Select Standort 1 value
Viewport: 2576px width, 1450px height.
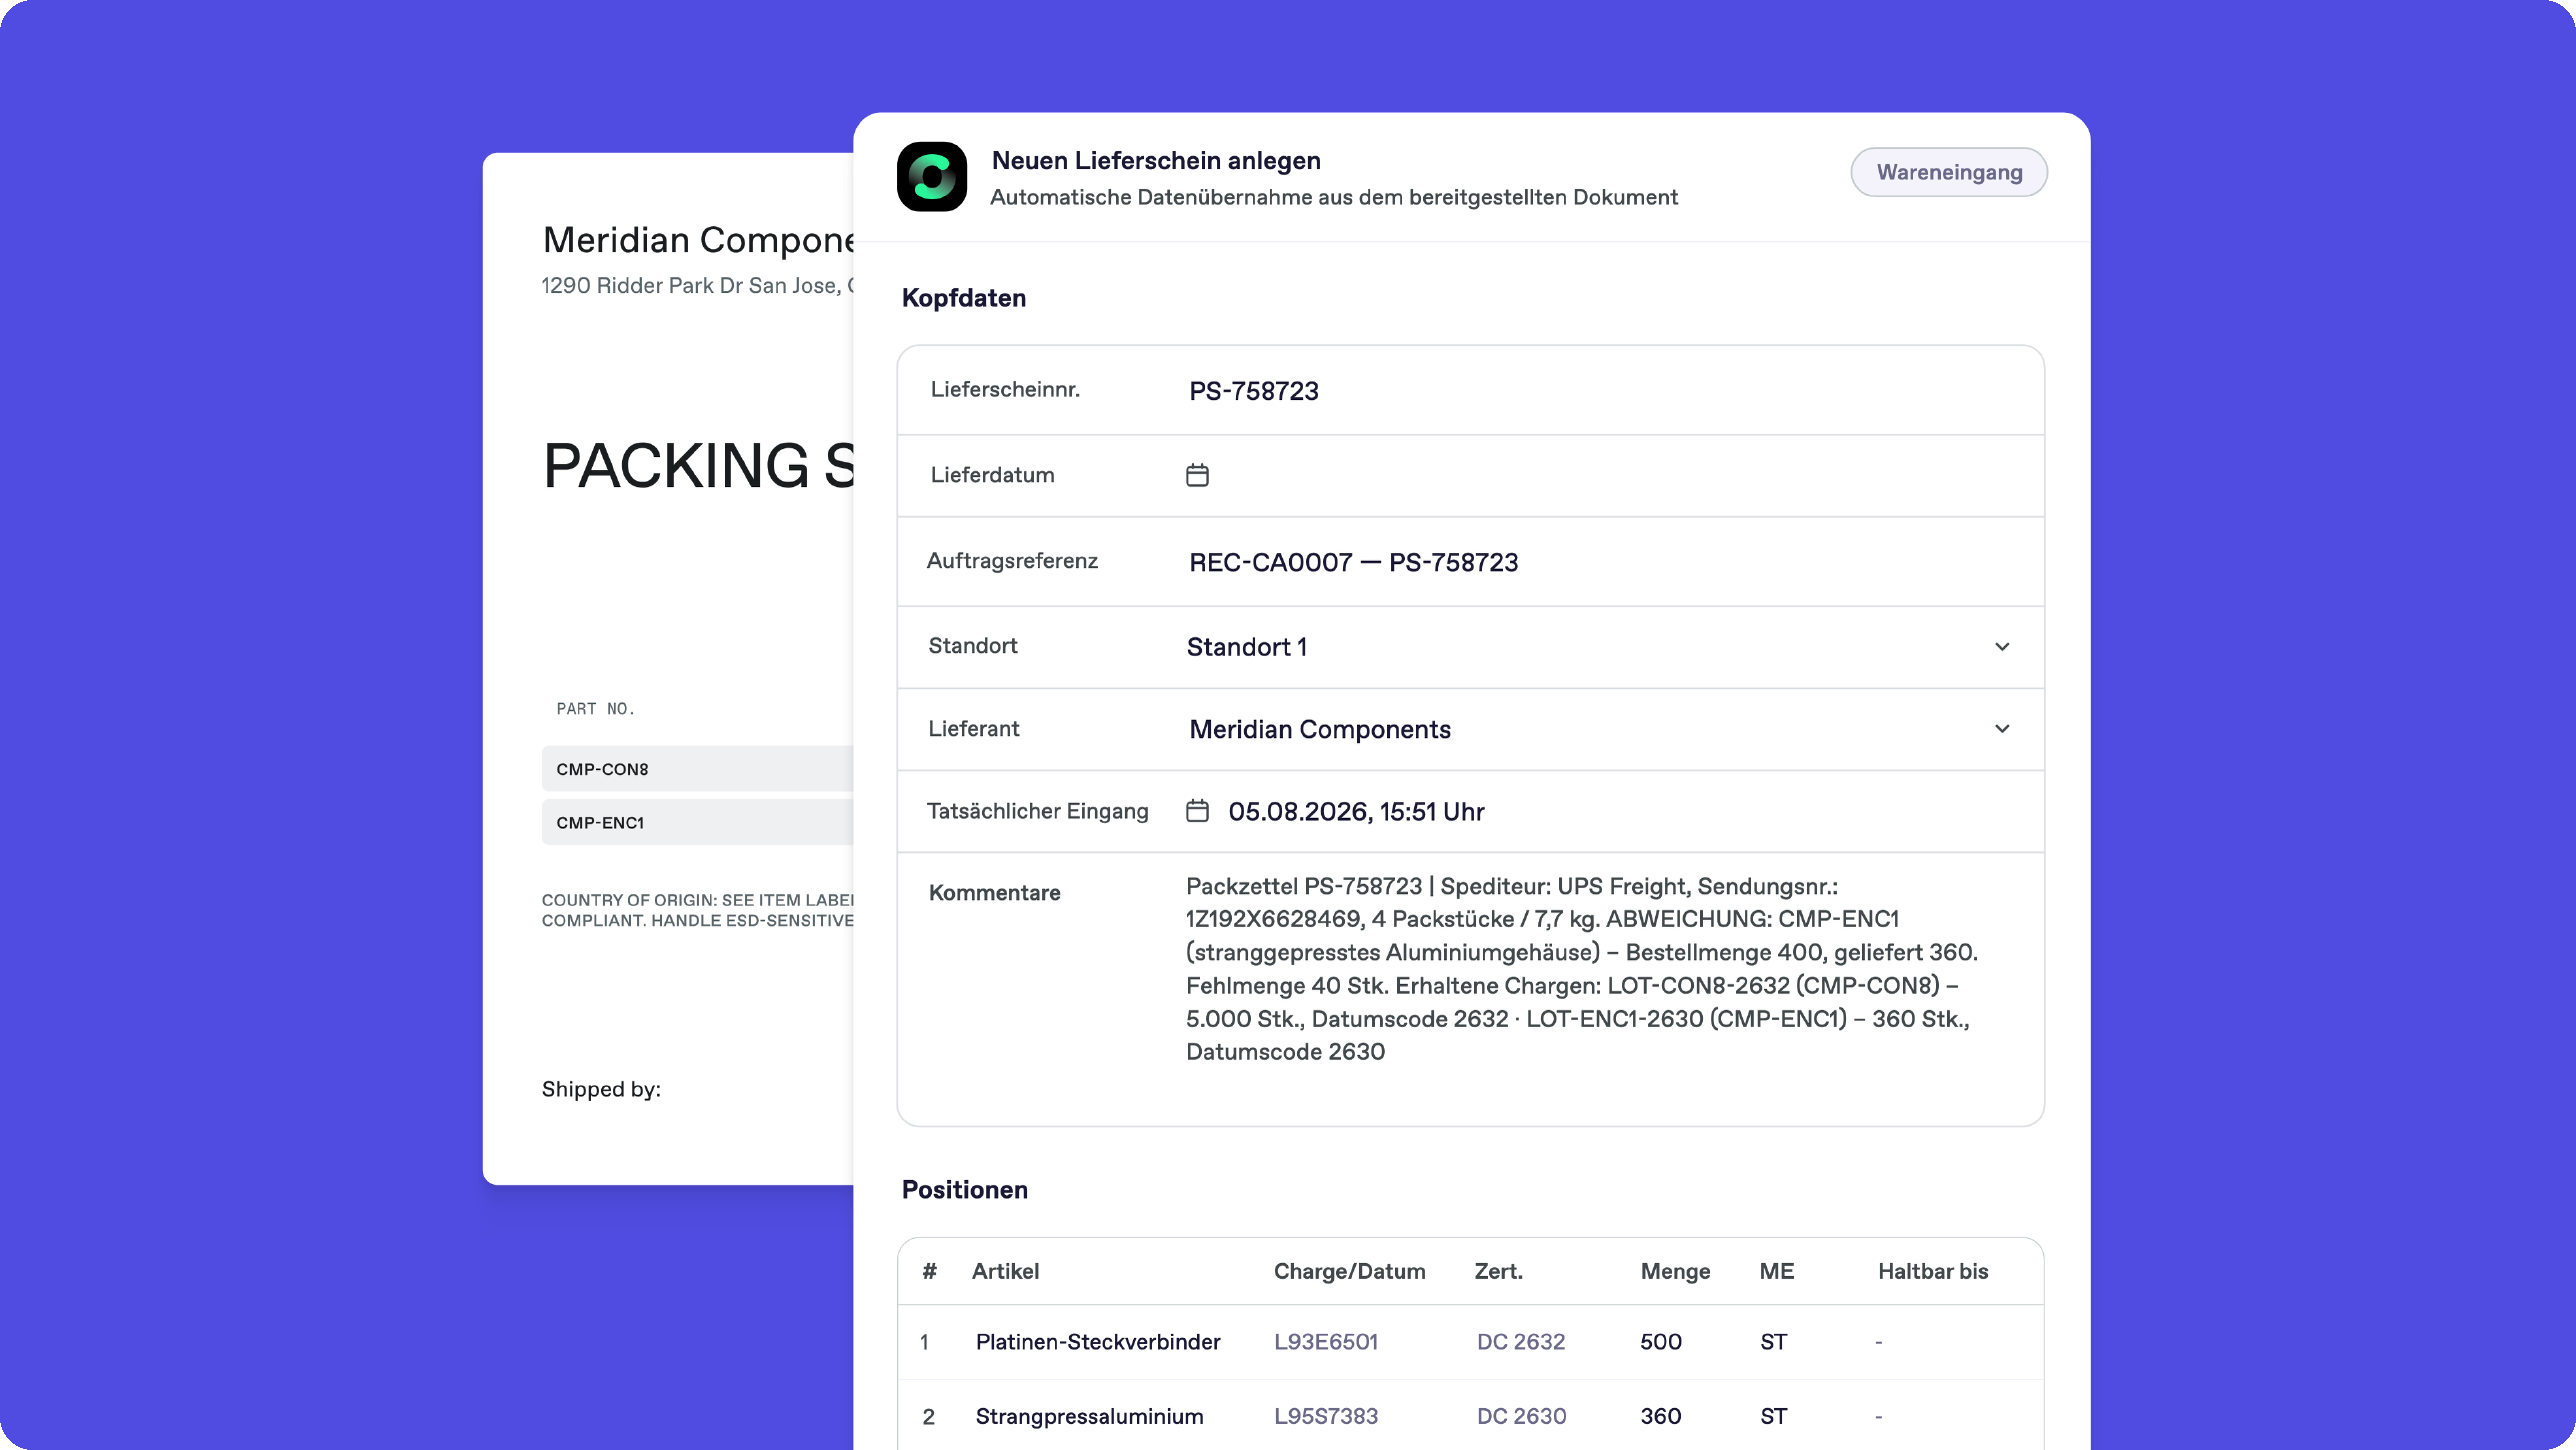click(x=1246, y=647)
